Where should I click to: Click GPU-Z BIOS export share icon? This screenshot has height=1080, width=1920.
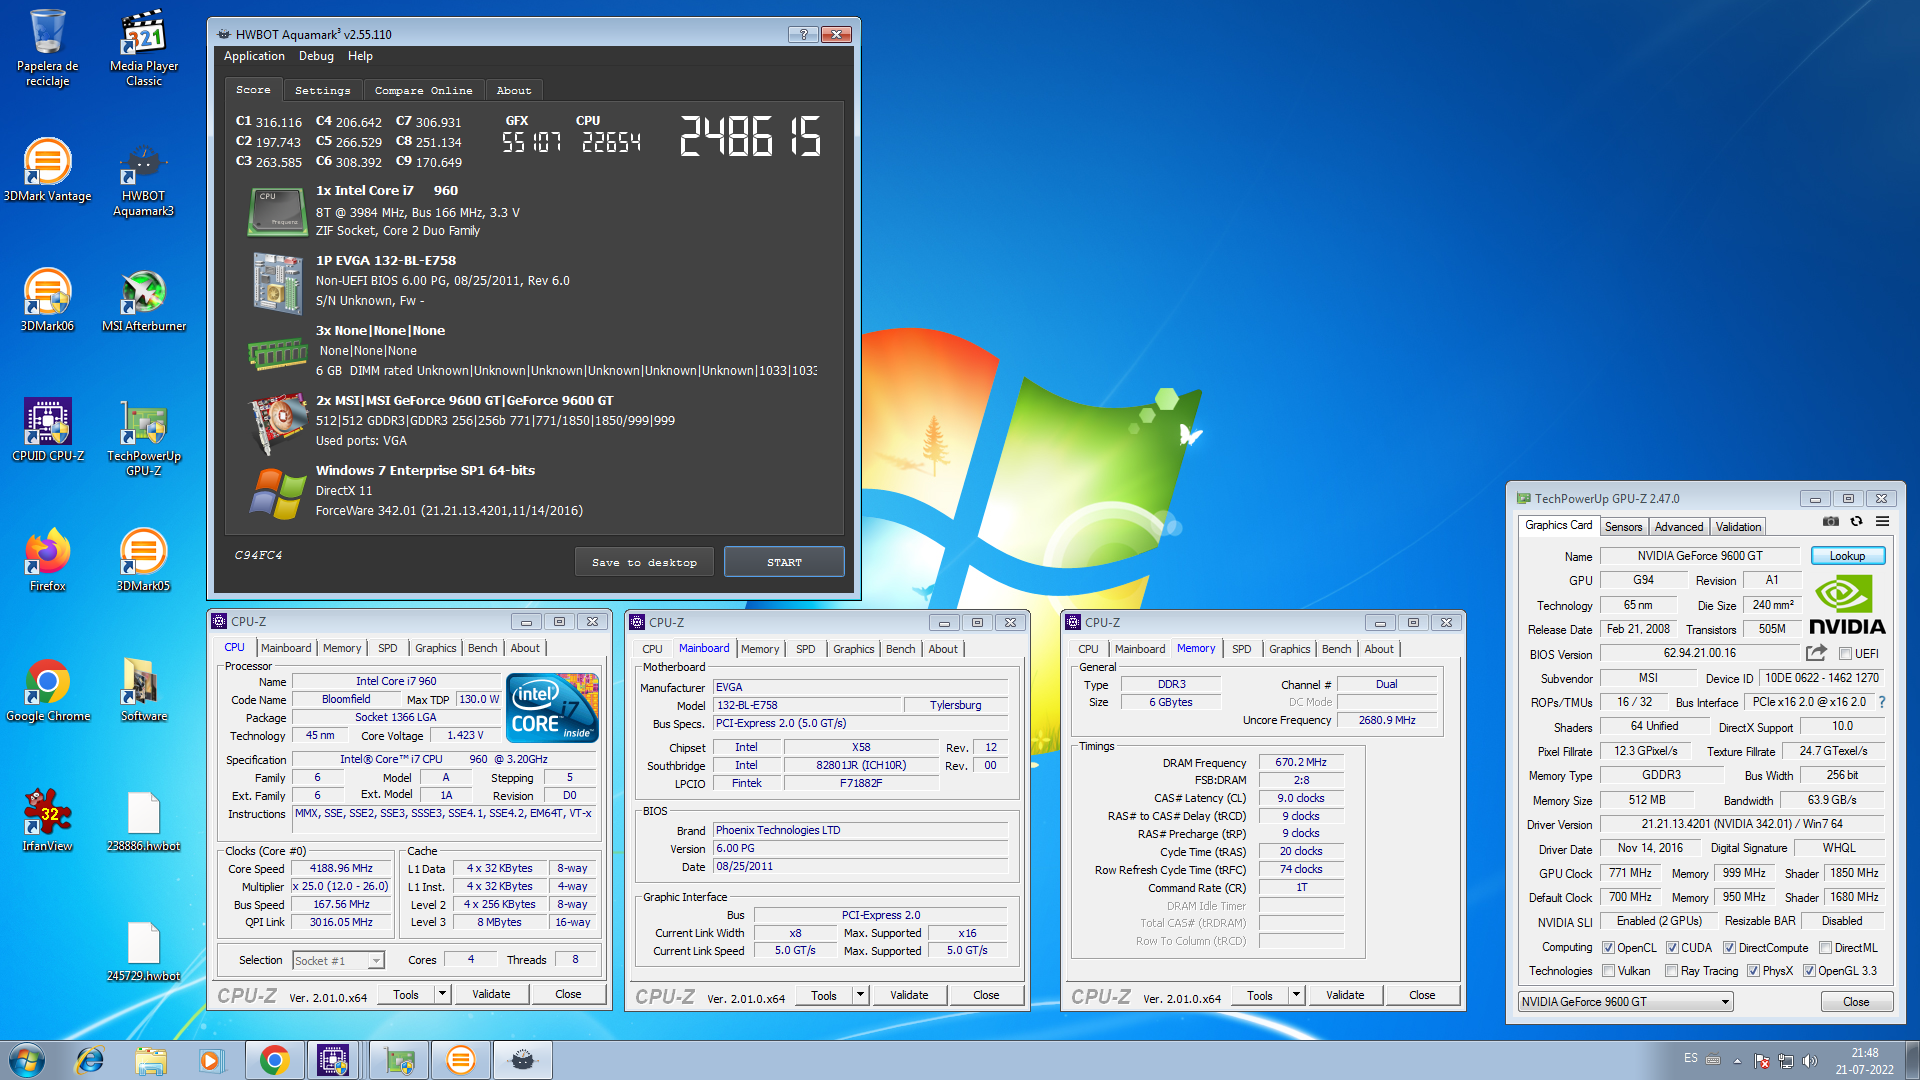point(1816,653)
